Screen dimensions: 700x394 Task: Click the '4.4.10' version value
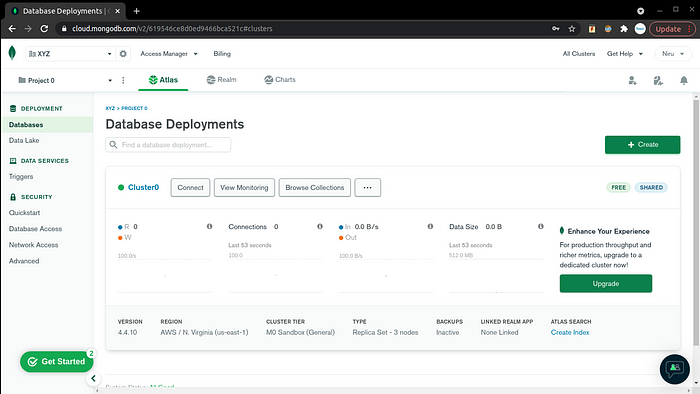point(127,332)
